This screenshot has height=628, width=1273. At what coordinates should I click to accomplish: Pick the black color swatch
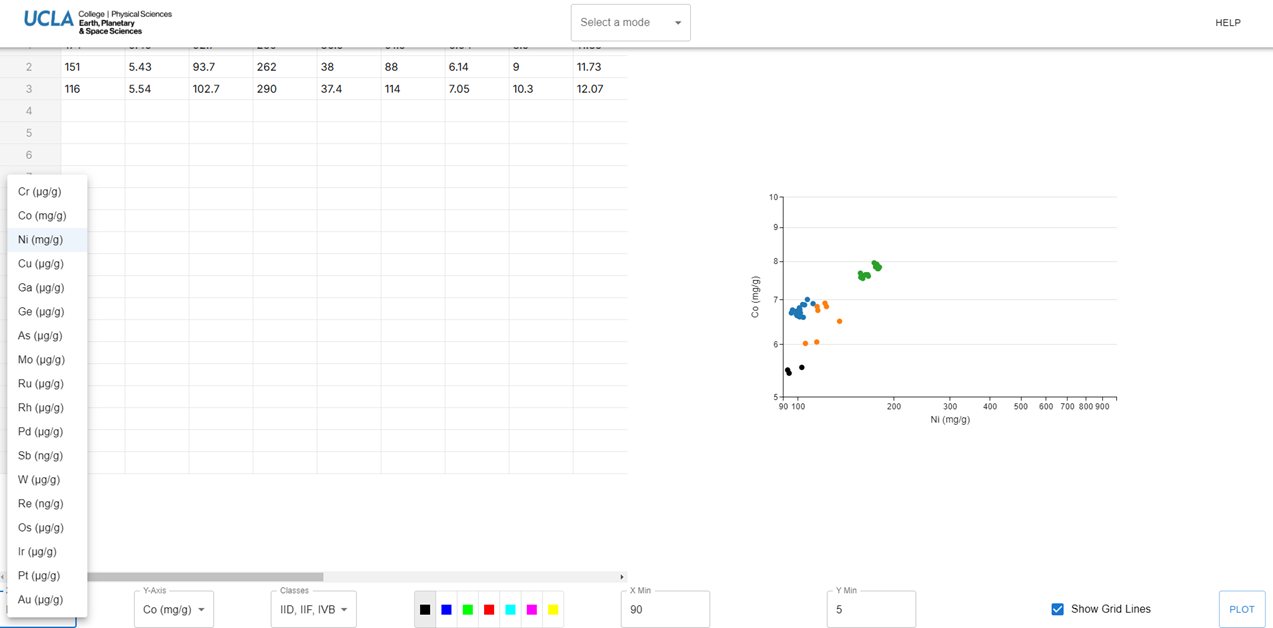(425, 610)
